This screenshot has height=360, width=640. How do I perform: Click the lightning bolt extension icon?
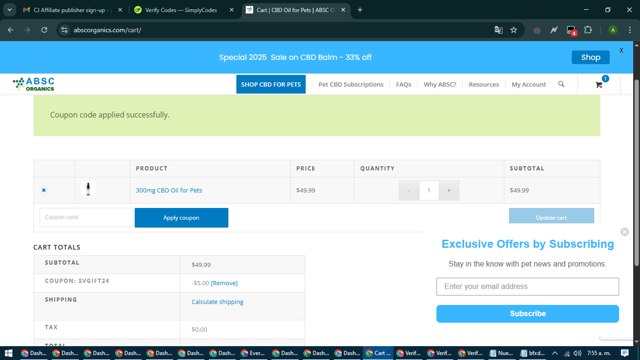point(554,30)
